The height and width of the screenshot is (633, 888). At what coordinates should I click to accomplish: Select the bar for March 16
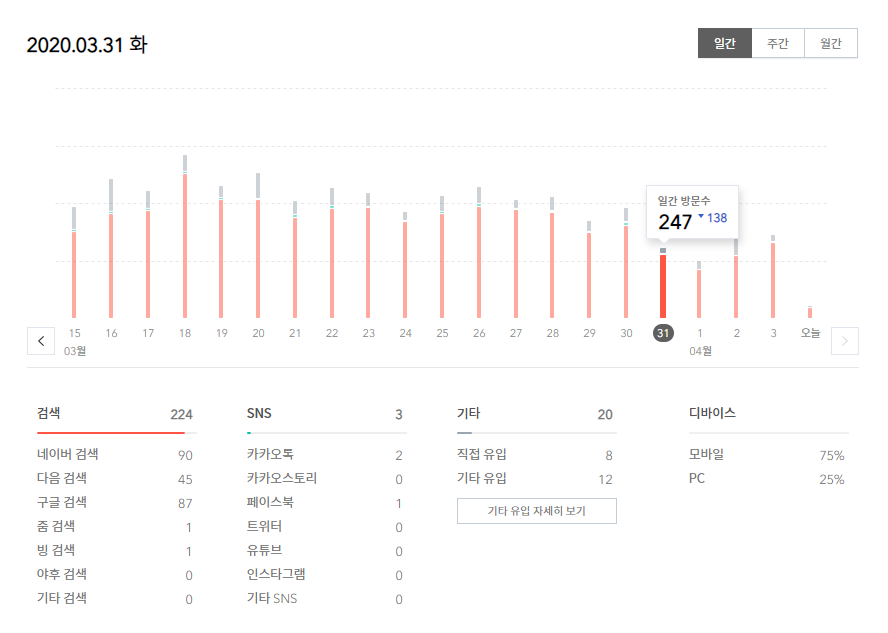pyautogui.click(x=111, y=249)
